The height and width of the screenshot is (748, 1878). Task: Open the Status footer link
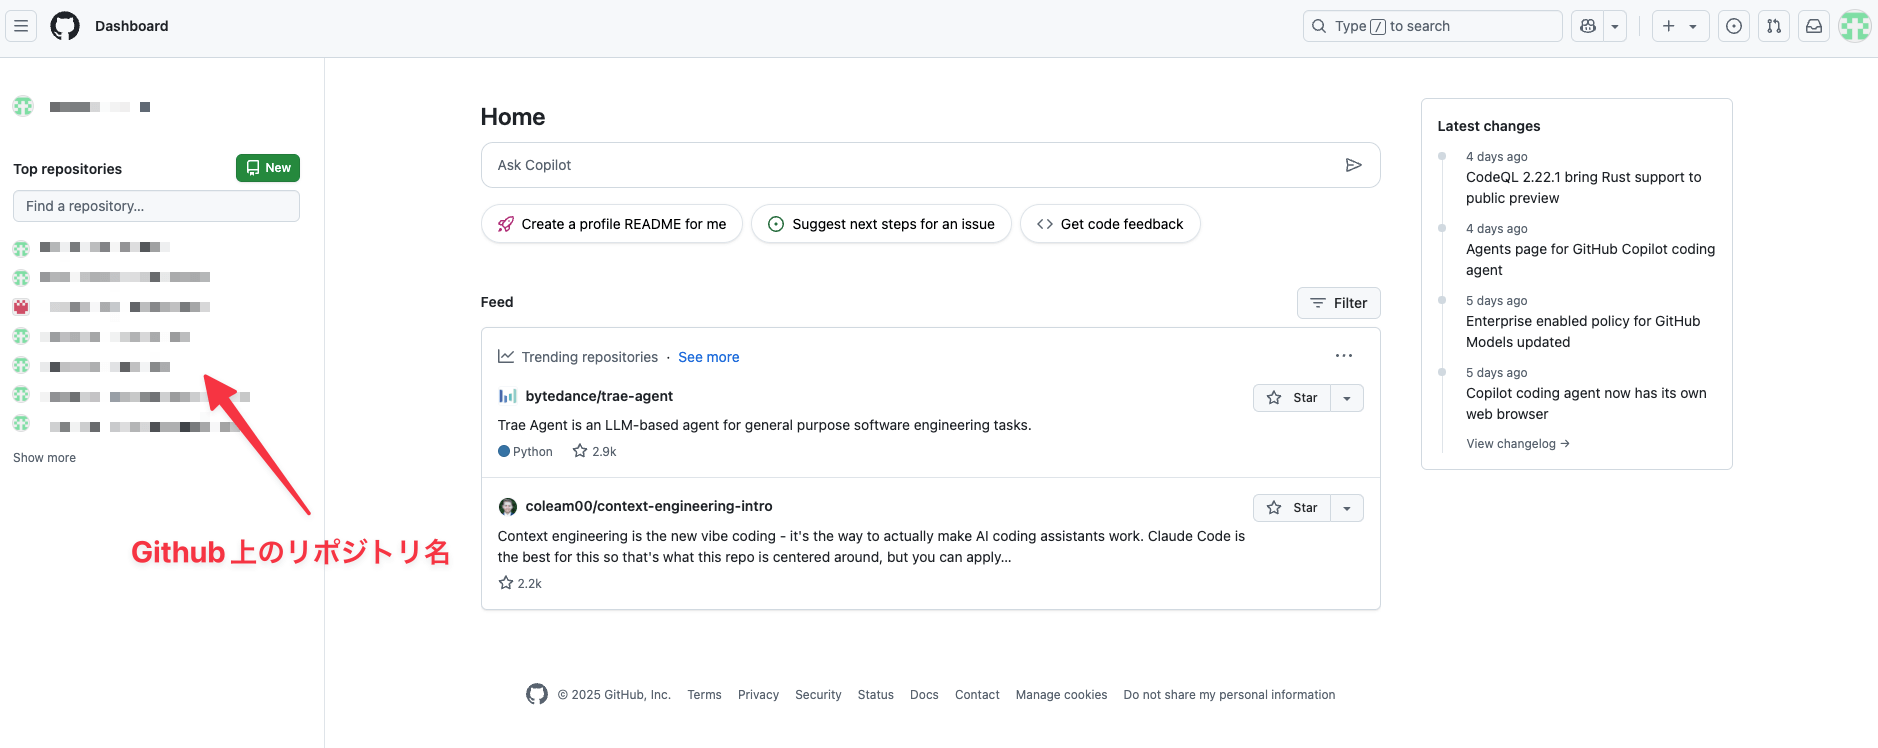point(876,695)
